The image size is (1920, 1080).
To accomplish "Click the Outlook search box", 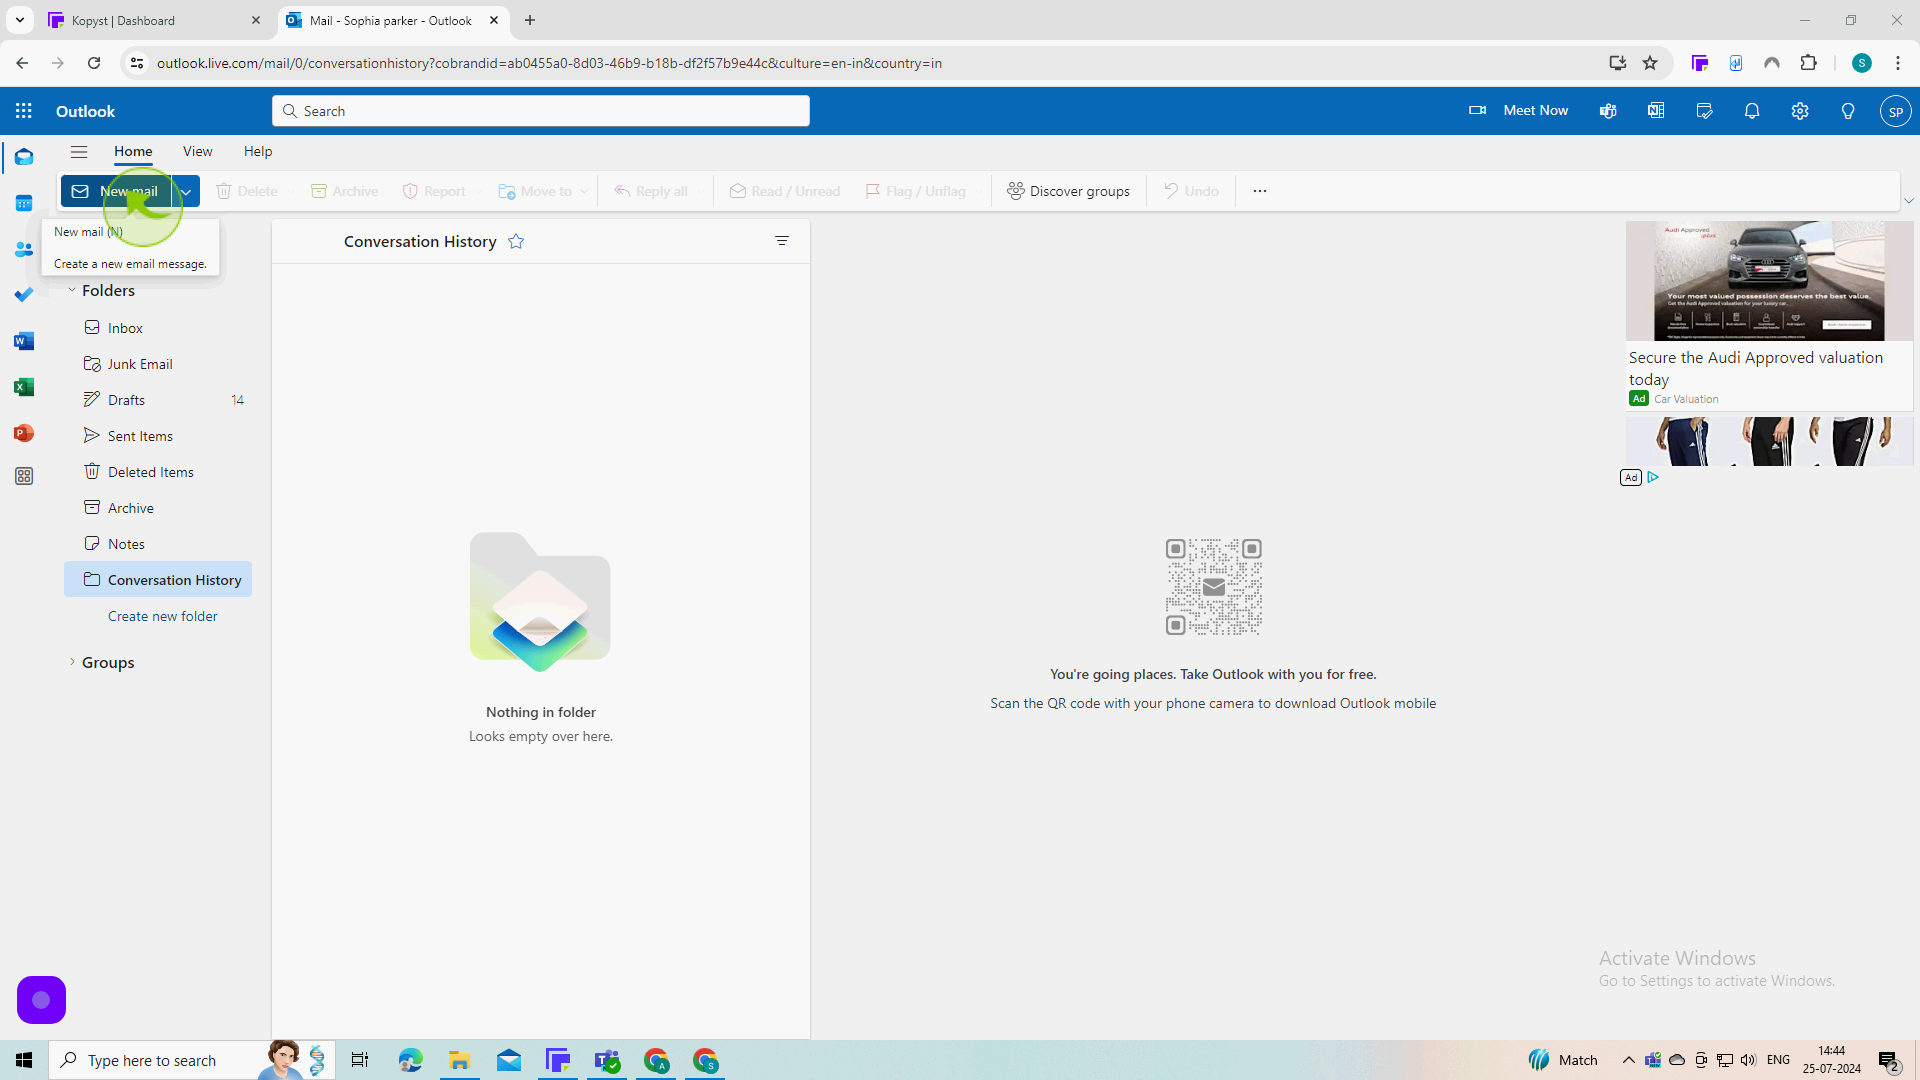I will tap(540, 111).
